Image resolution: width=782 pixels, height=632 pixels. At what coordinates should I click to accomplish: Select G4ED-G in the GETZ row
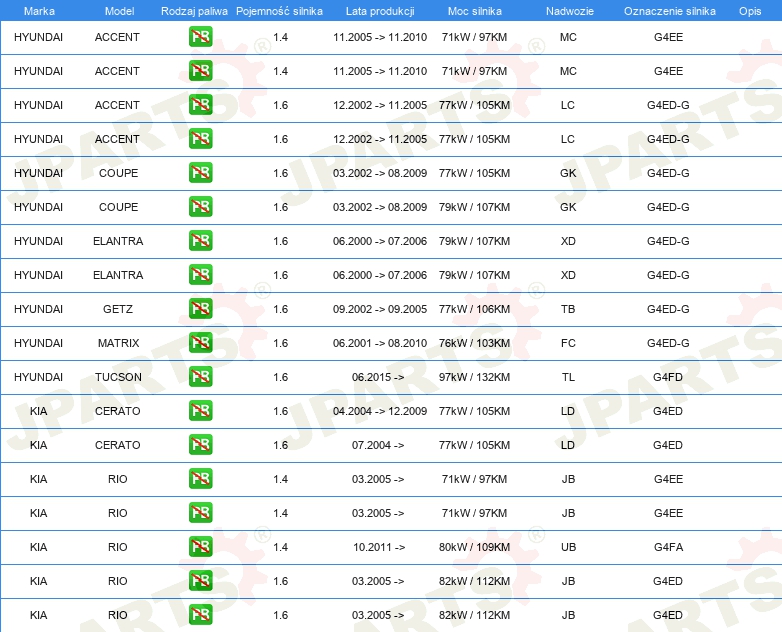click(668, 309)
